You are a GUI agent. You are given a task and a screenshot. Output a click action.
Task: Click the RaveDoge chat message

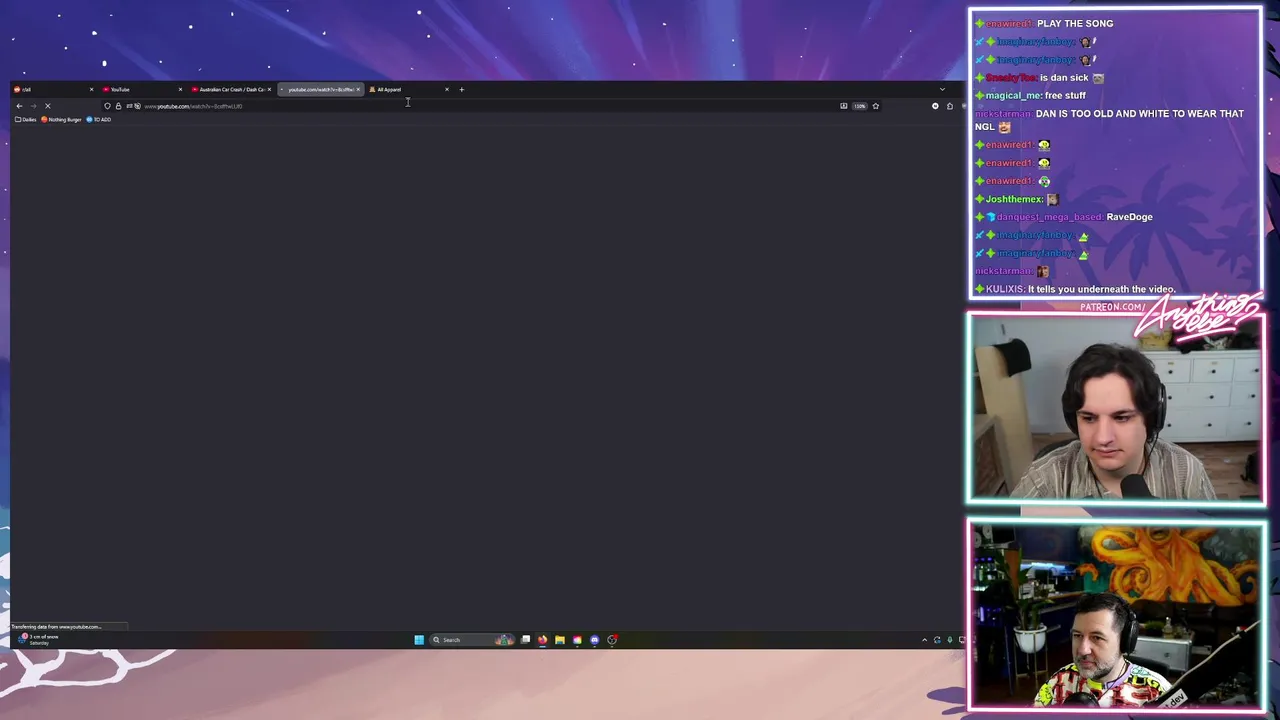[x=1129, y=217]
